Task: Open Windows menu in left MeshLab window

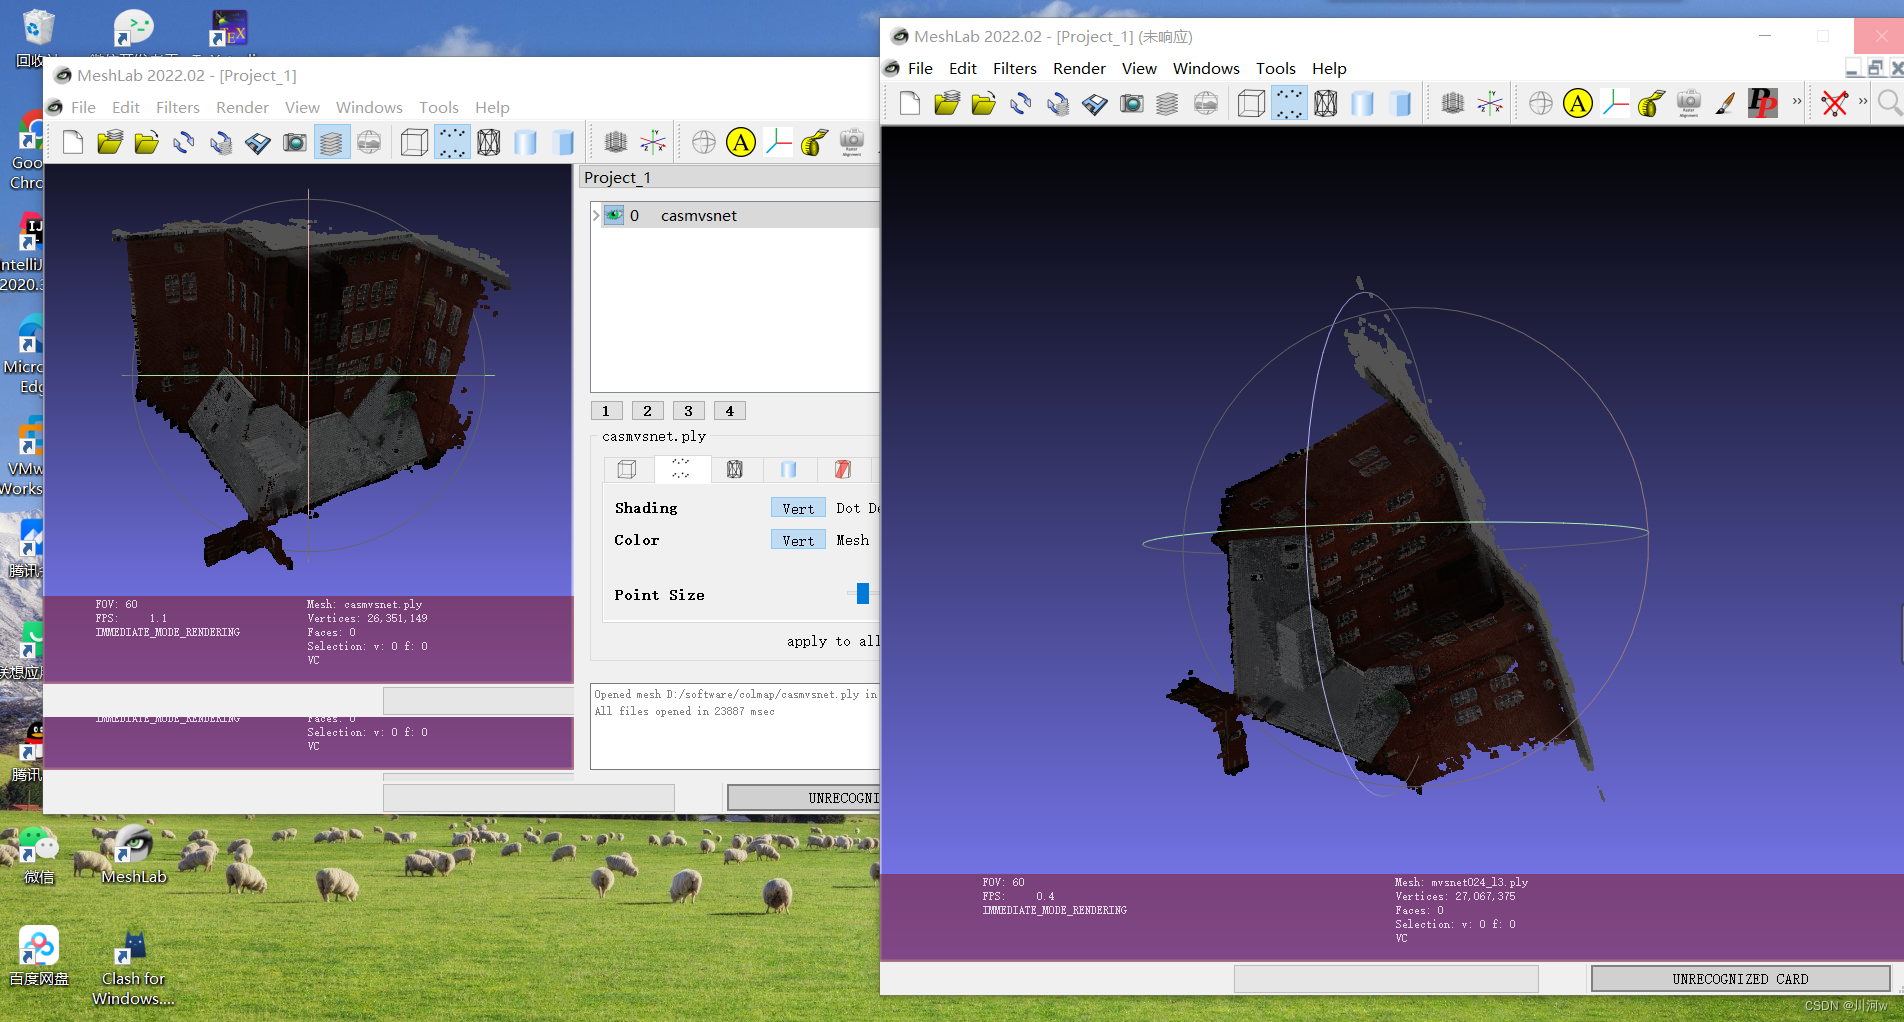Action: pyautogui.click(x=369, y=107)
